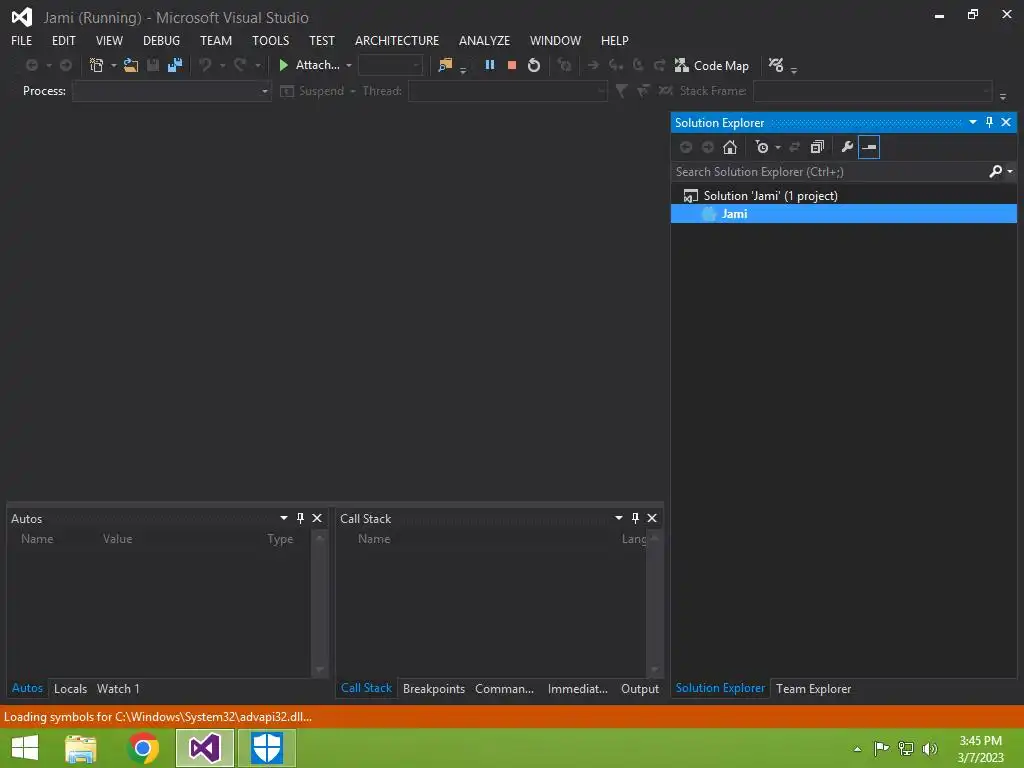Open the EDIT menu
The height and width of the screenshot is (768, 1024).
[63, 40]
